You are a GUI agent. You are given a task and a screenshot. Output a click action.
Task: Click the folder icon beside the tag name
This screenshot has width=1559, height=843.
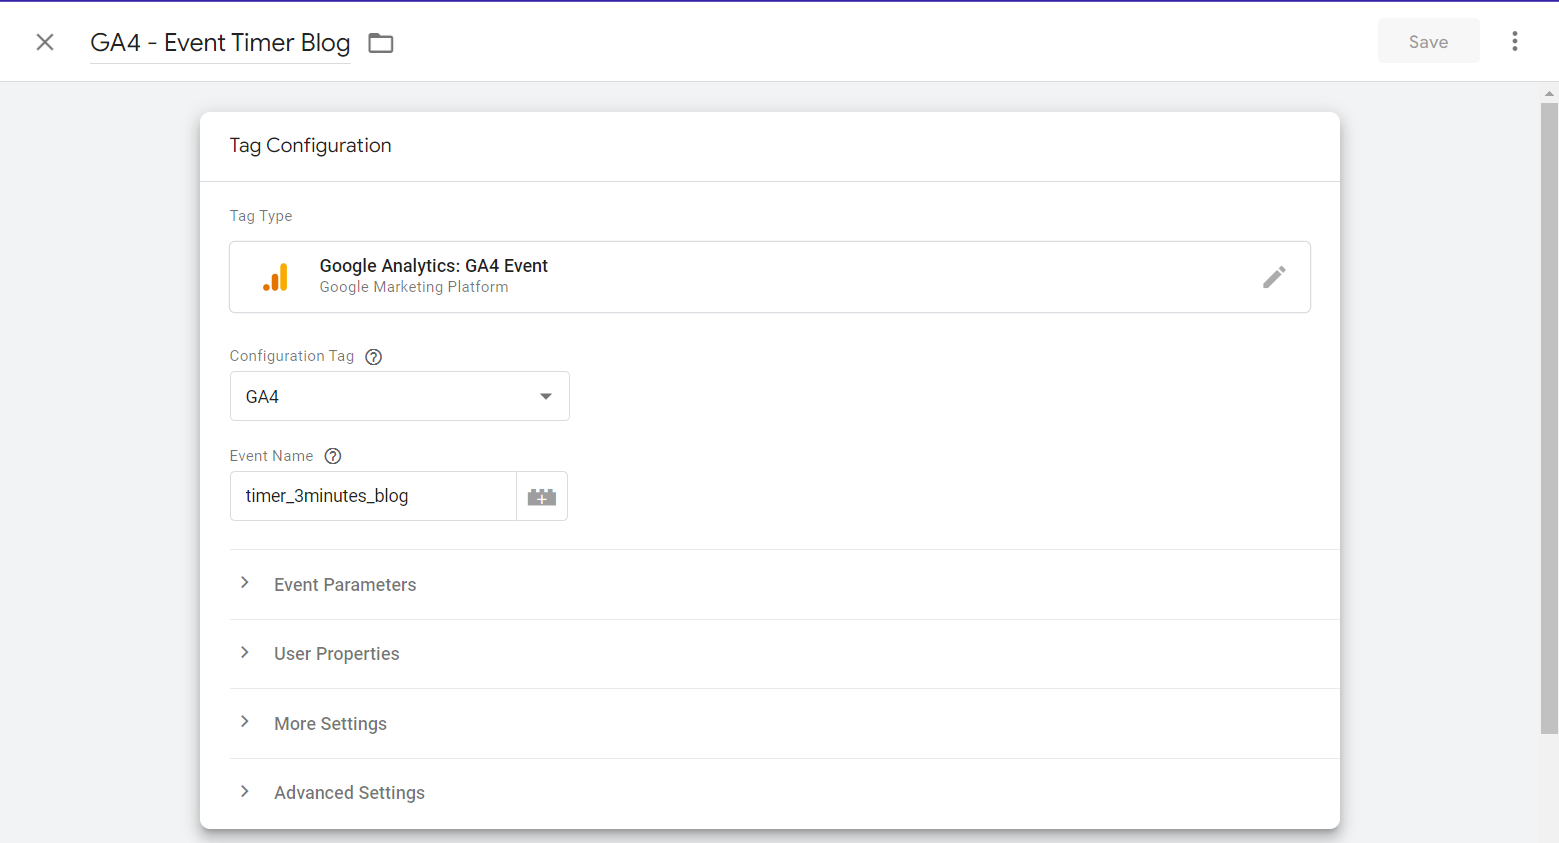click(x=381, y=43)
